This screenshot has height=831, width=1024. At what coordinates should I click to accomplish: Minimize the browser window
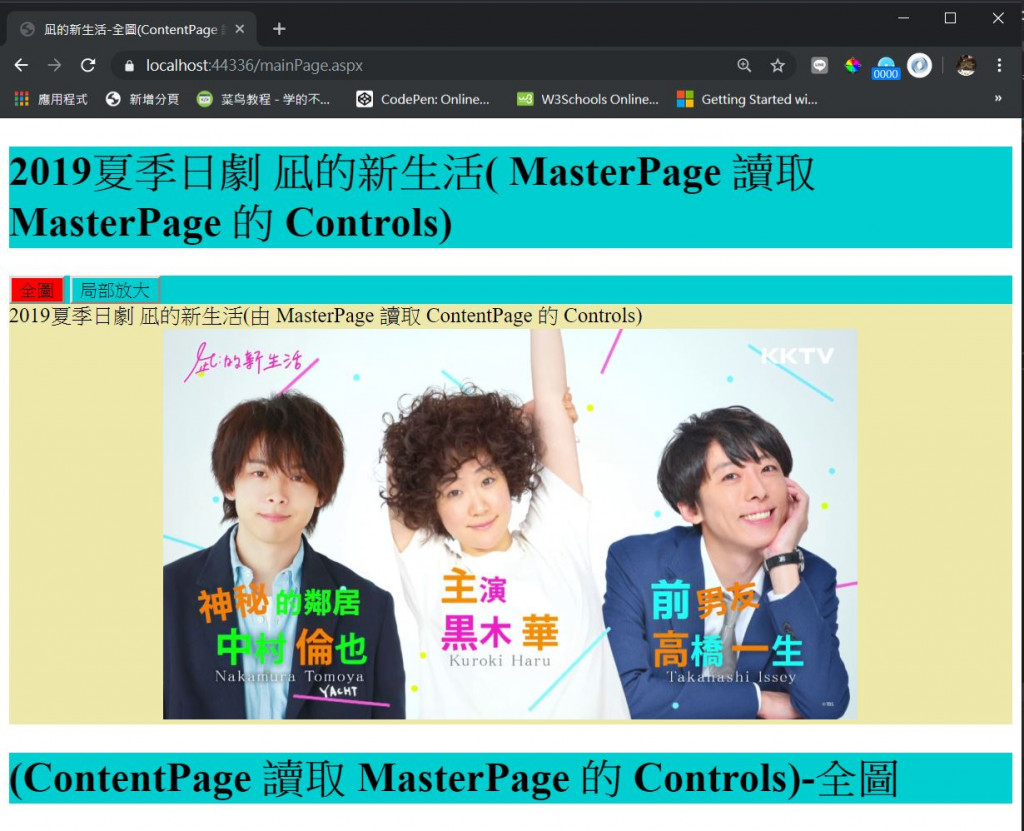tap(903, 18)
